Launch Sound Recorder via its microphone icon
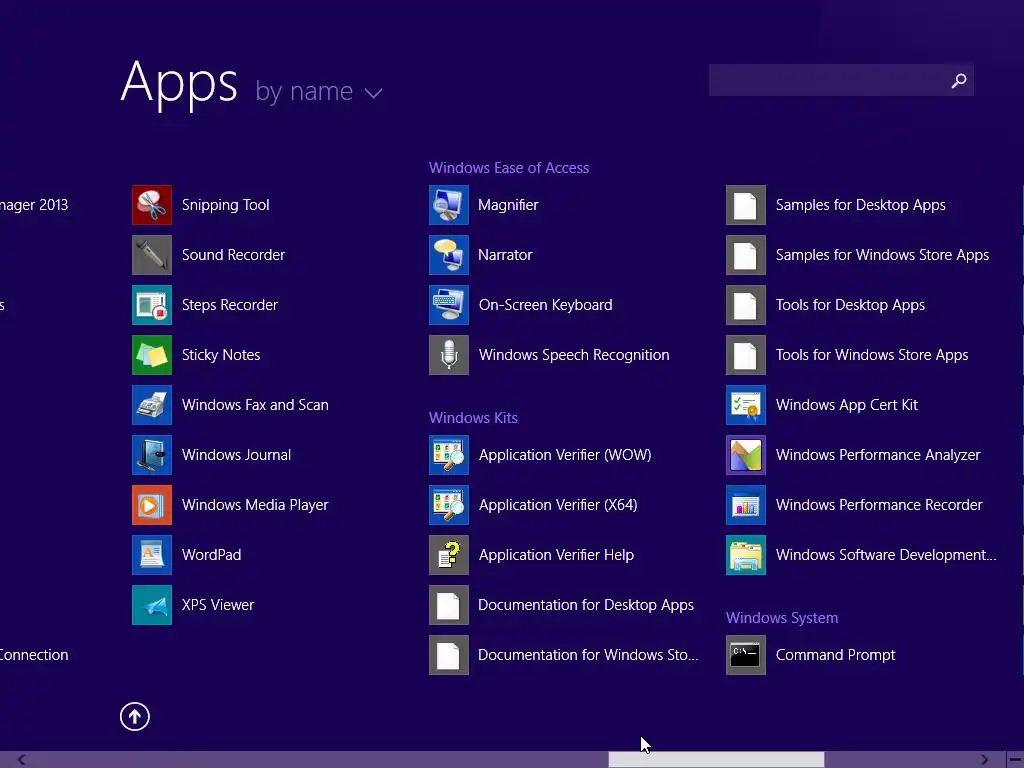The width and height of the screenshot is (1024, 768). pos(152,255)
